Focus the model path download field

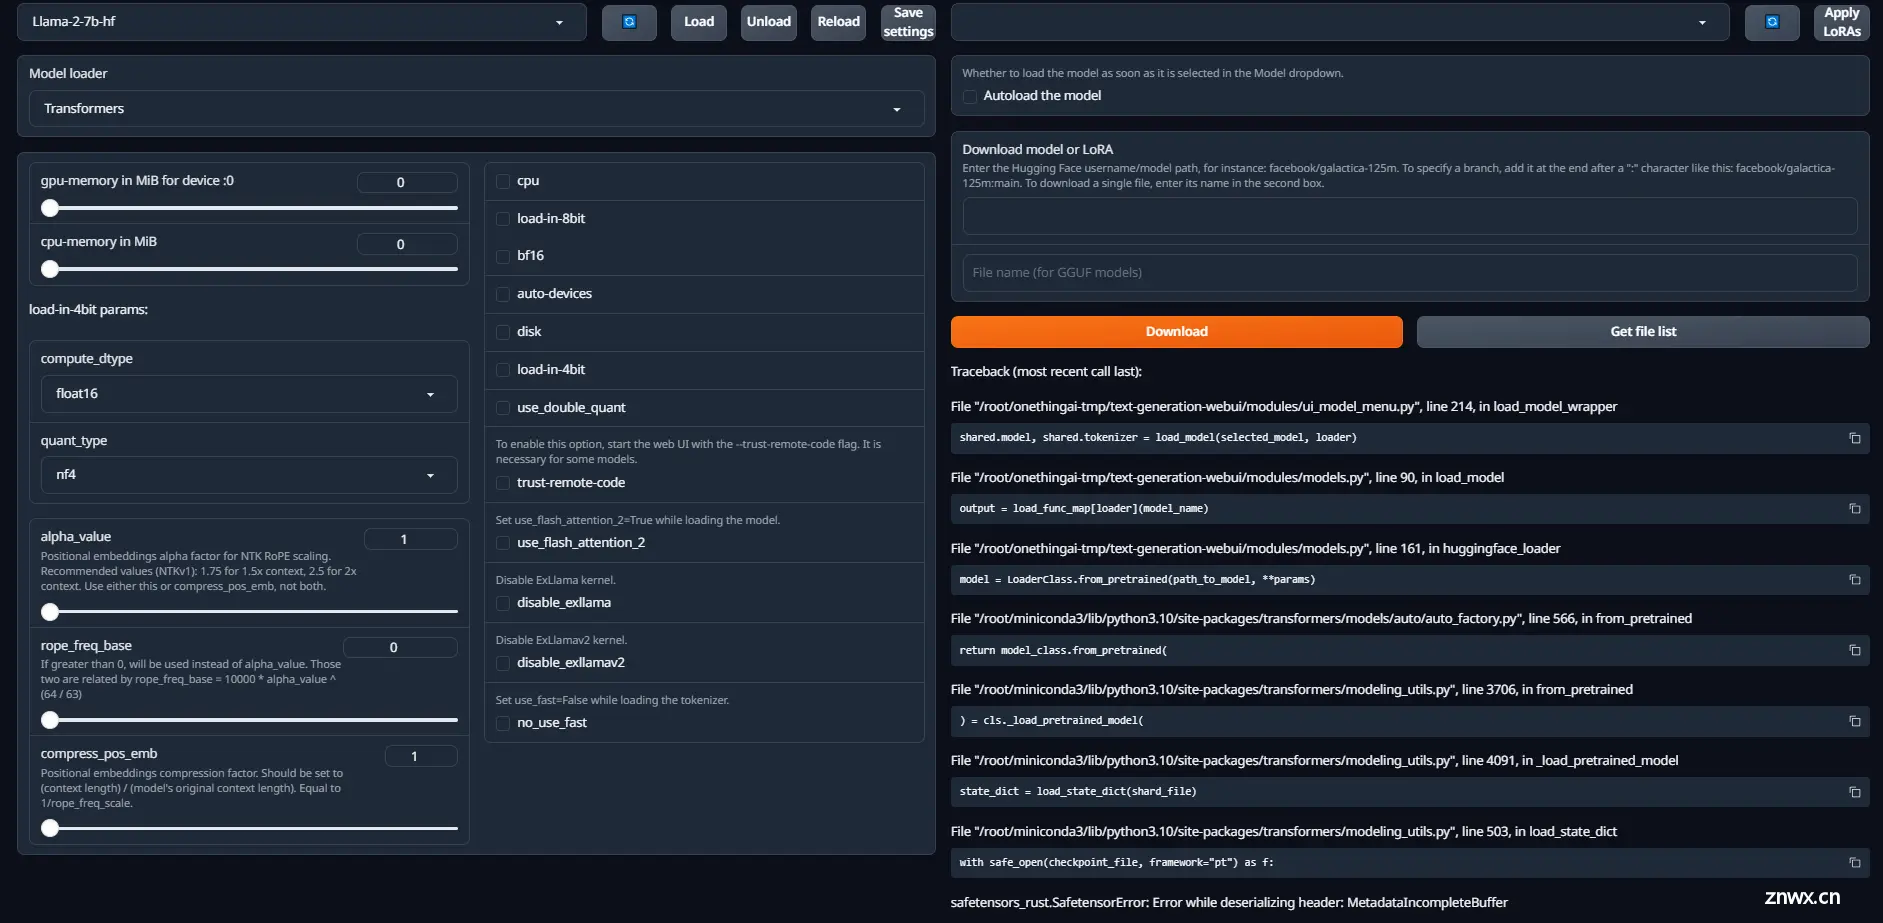click(1410, 216)
